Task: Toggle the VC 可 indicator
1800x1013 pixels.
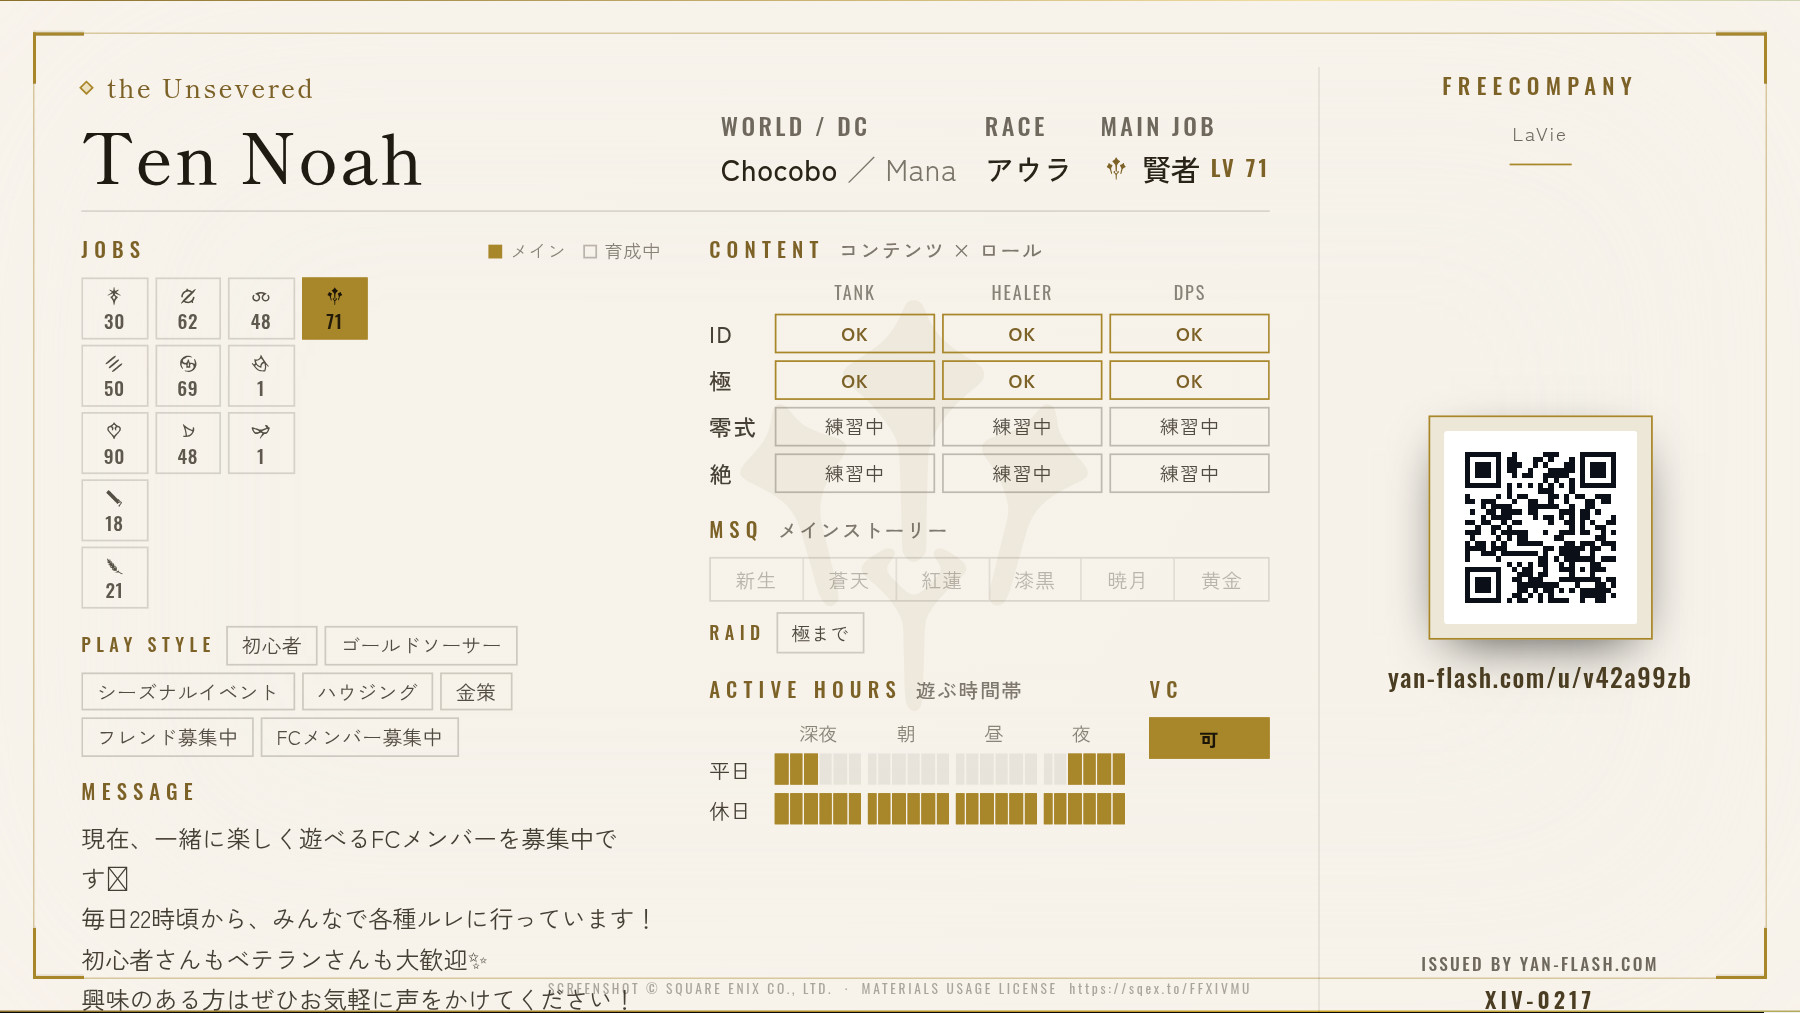Action: click(x=1209, y=738)
